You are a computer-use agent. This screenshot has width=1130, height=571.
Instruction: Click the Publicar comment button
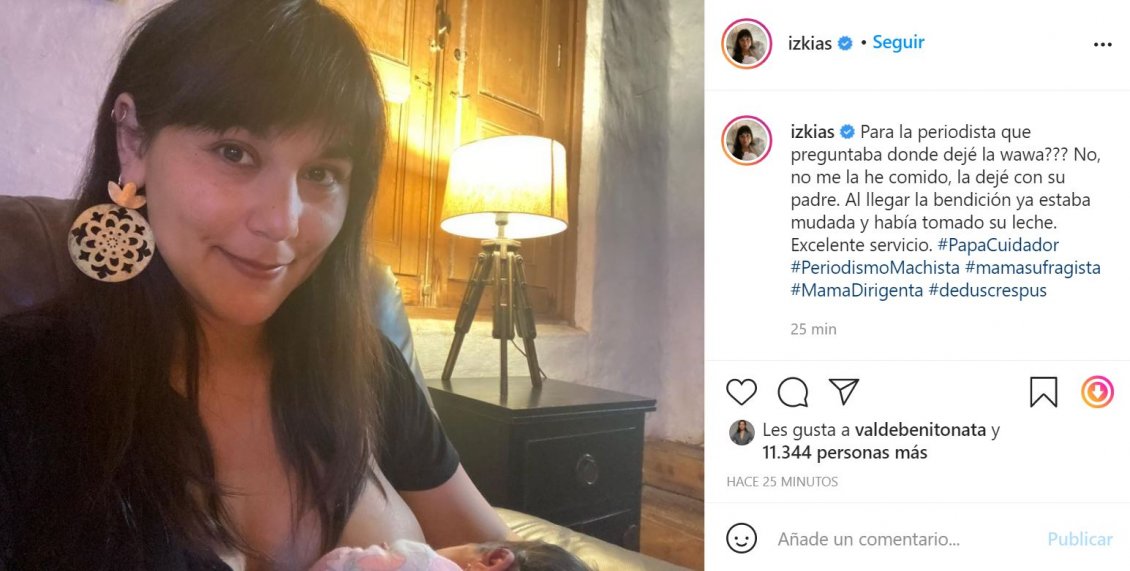coord(1080,539)
